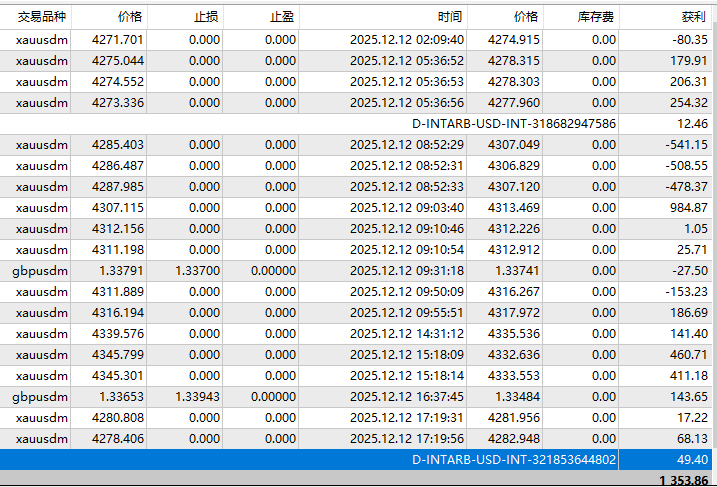Click the total profit 1 353.86 cell
The height and width of the screenshot is (487, 717).
pos(684,480)
